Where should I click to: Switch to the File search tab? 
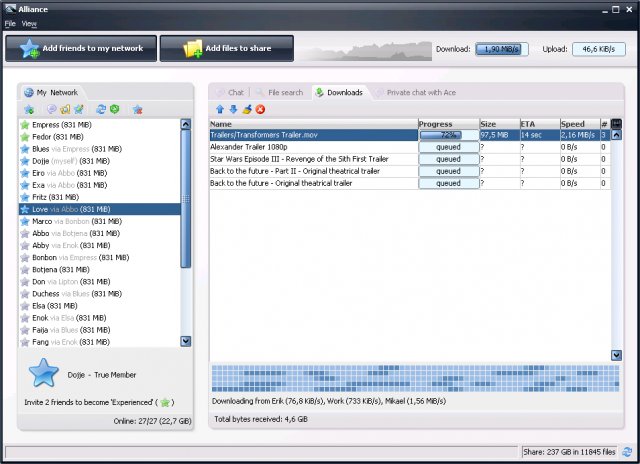tap(279, 93)
